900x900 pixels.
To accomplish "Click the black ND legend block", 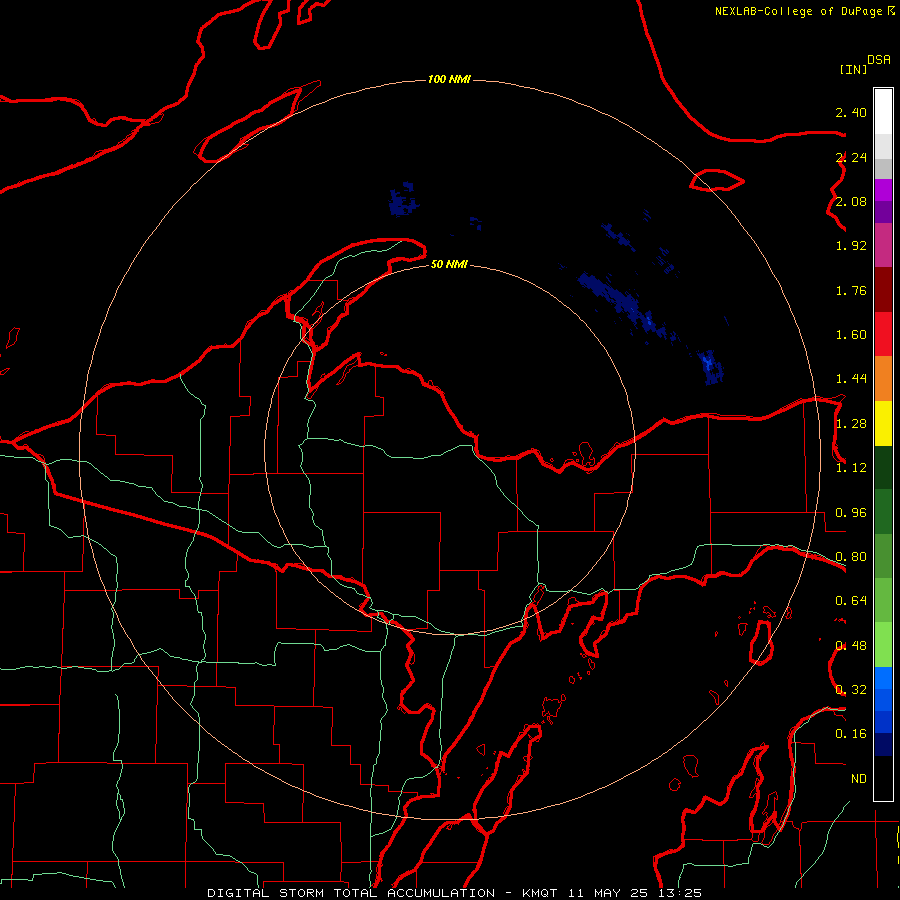I will point(883,778).
